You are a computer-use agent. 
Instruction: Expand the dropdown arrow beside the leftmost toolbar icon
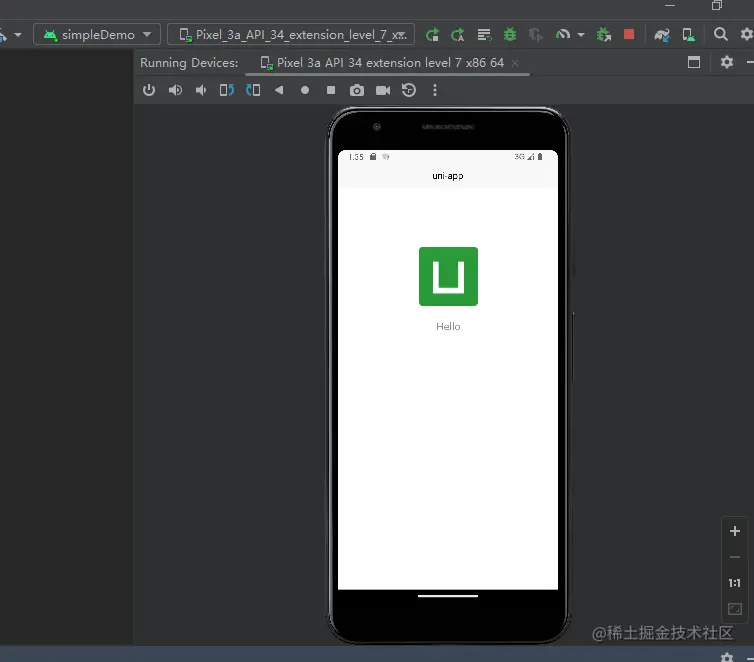[18, 35]
